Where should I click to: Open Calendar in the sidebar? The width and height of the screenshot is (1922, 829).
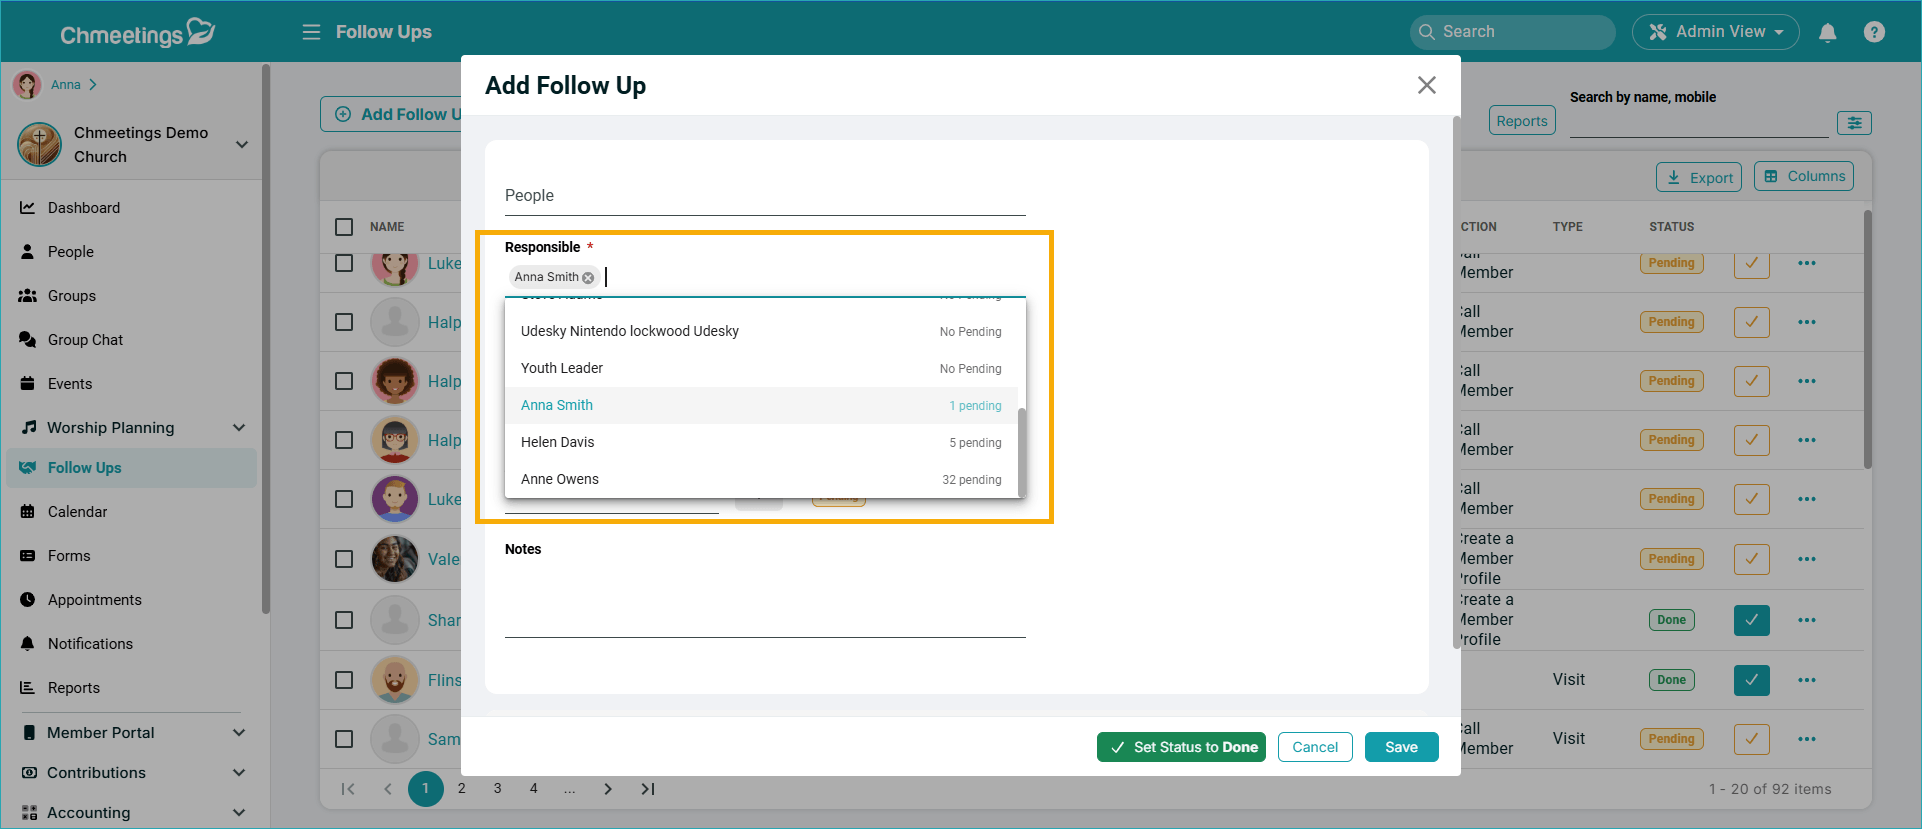[x=77, y=512]
